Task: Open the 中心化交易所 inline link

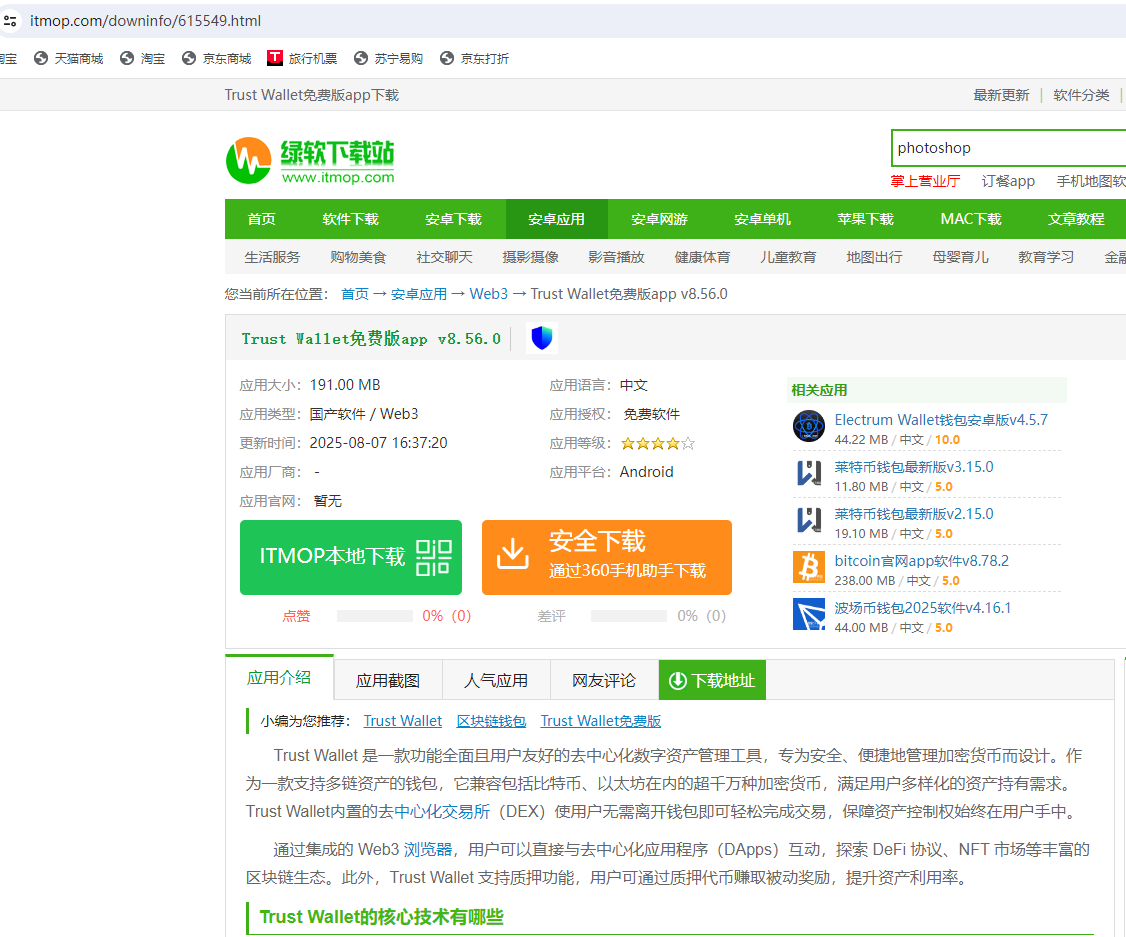Action: click(x=442, y=811)
